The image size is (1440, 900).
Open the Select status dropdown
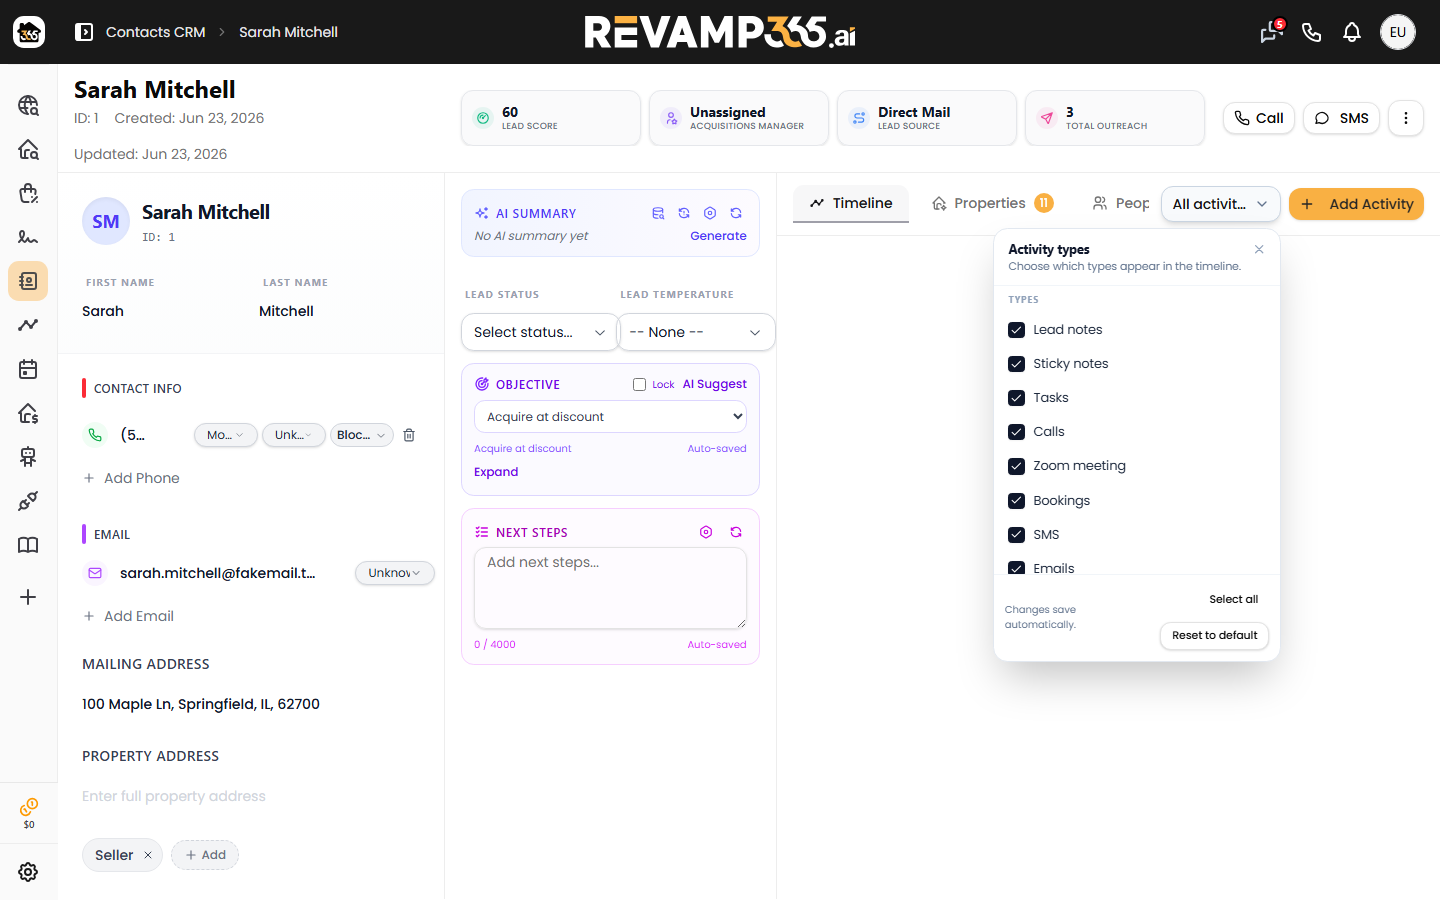click(x=540, y=332)
